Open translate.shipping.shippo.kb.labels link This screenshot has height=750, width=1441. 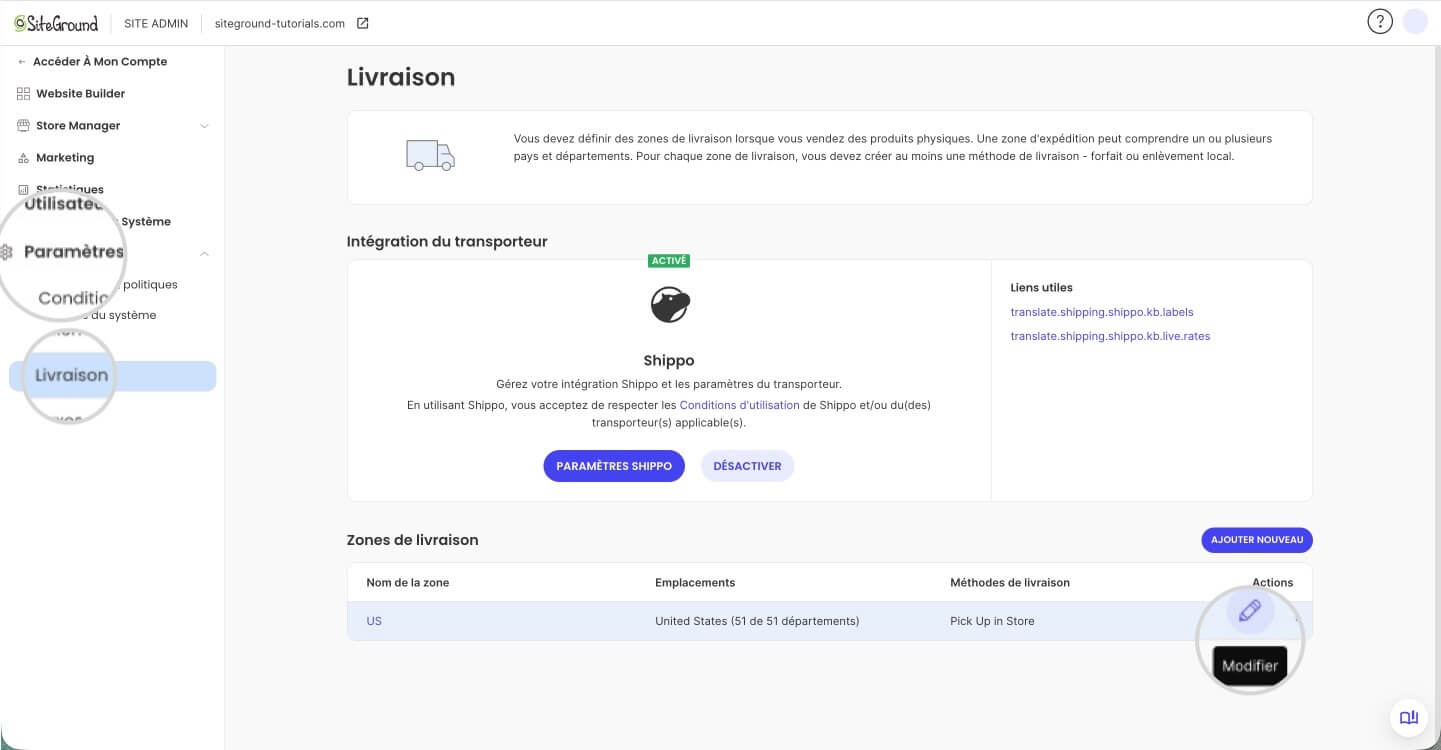click(1102, 312)
